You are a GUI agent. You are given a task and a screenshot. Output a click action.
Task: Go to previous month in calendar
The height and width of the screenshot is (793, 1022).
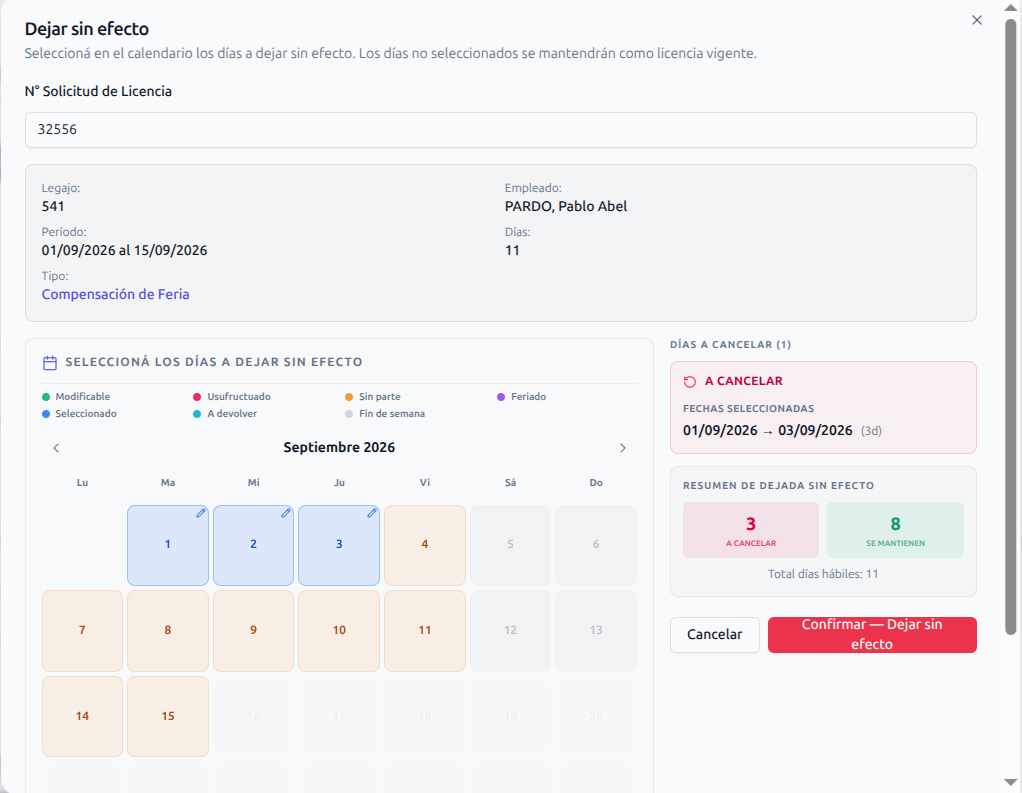(x=56, y=448)
